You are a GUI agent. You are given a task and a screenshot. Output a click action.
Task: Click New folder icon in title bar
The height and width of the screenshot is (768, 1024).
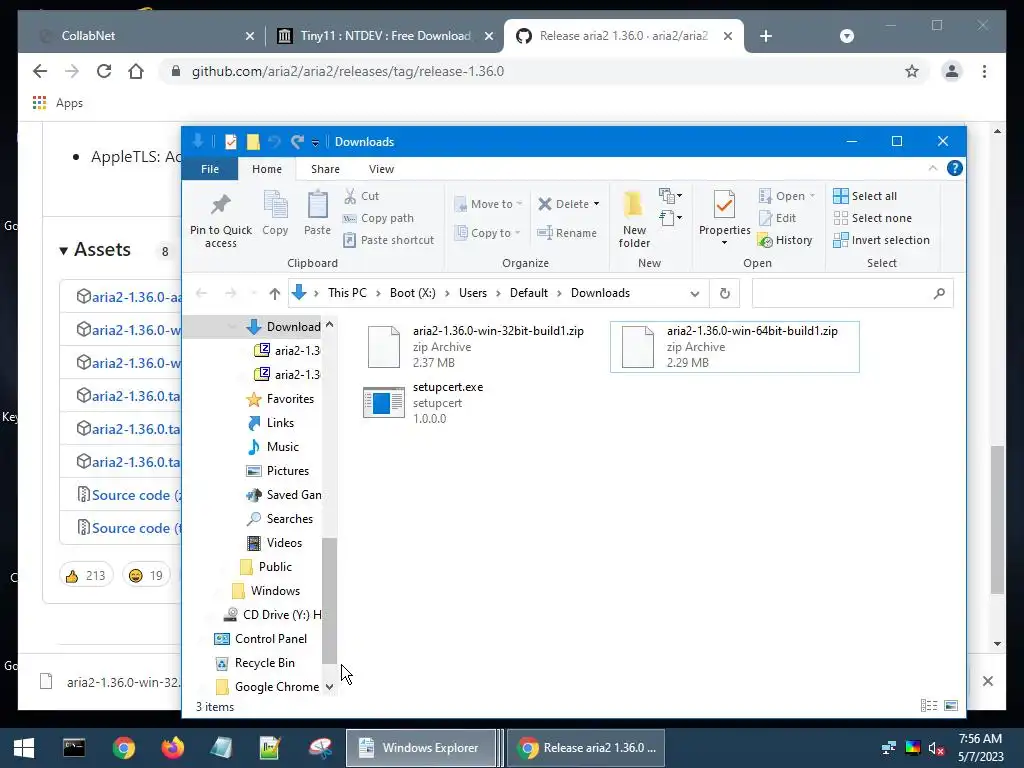pos(253,142)
